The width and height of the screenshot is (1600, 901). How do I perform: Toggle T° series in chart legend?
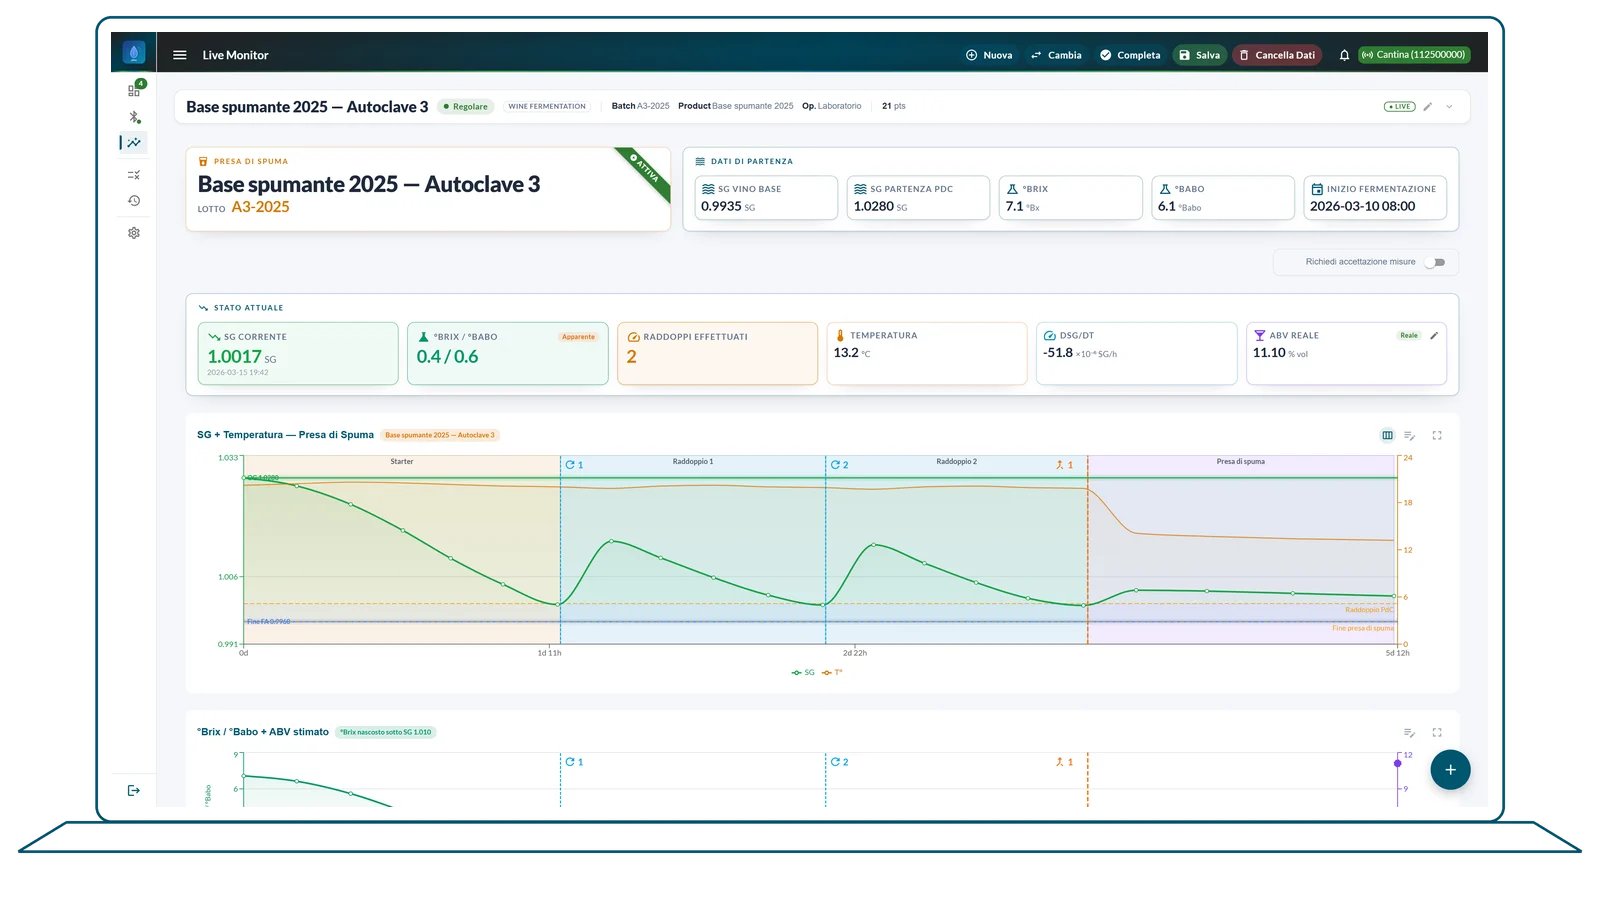[x=832, y=672]
